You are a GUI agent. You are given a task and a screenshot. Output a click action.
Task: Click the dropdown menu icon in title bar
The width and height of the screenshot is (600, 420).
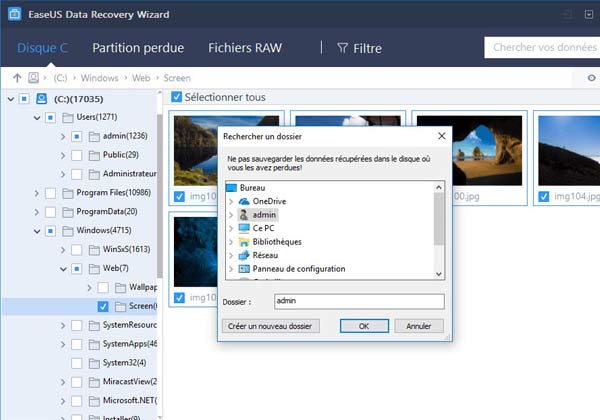(x=589, y=15)
